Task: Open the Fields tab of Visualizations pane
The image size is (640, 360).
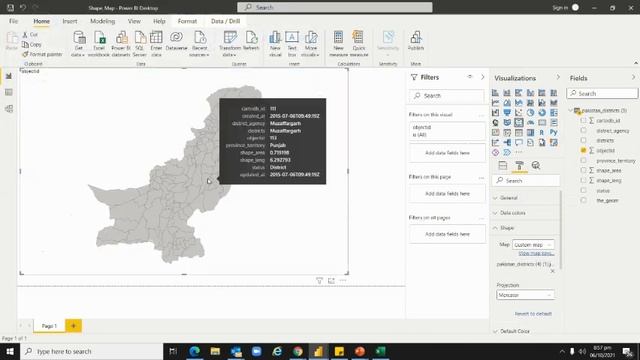Action: [x=503, y=165]
